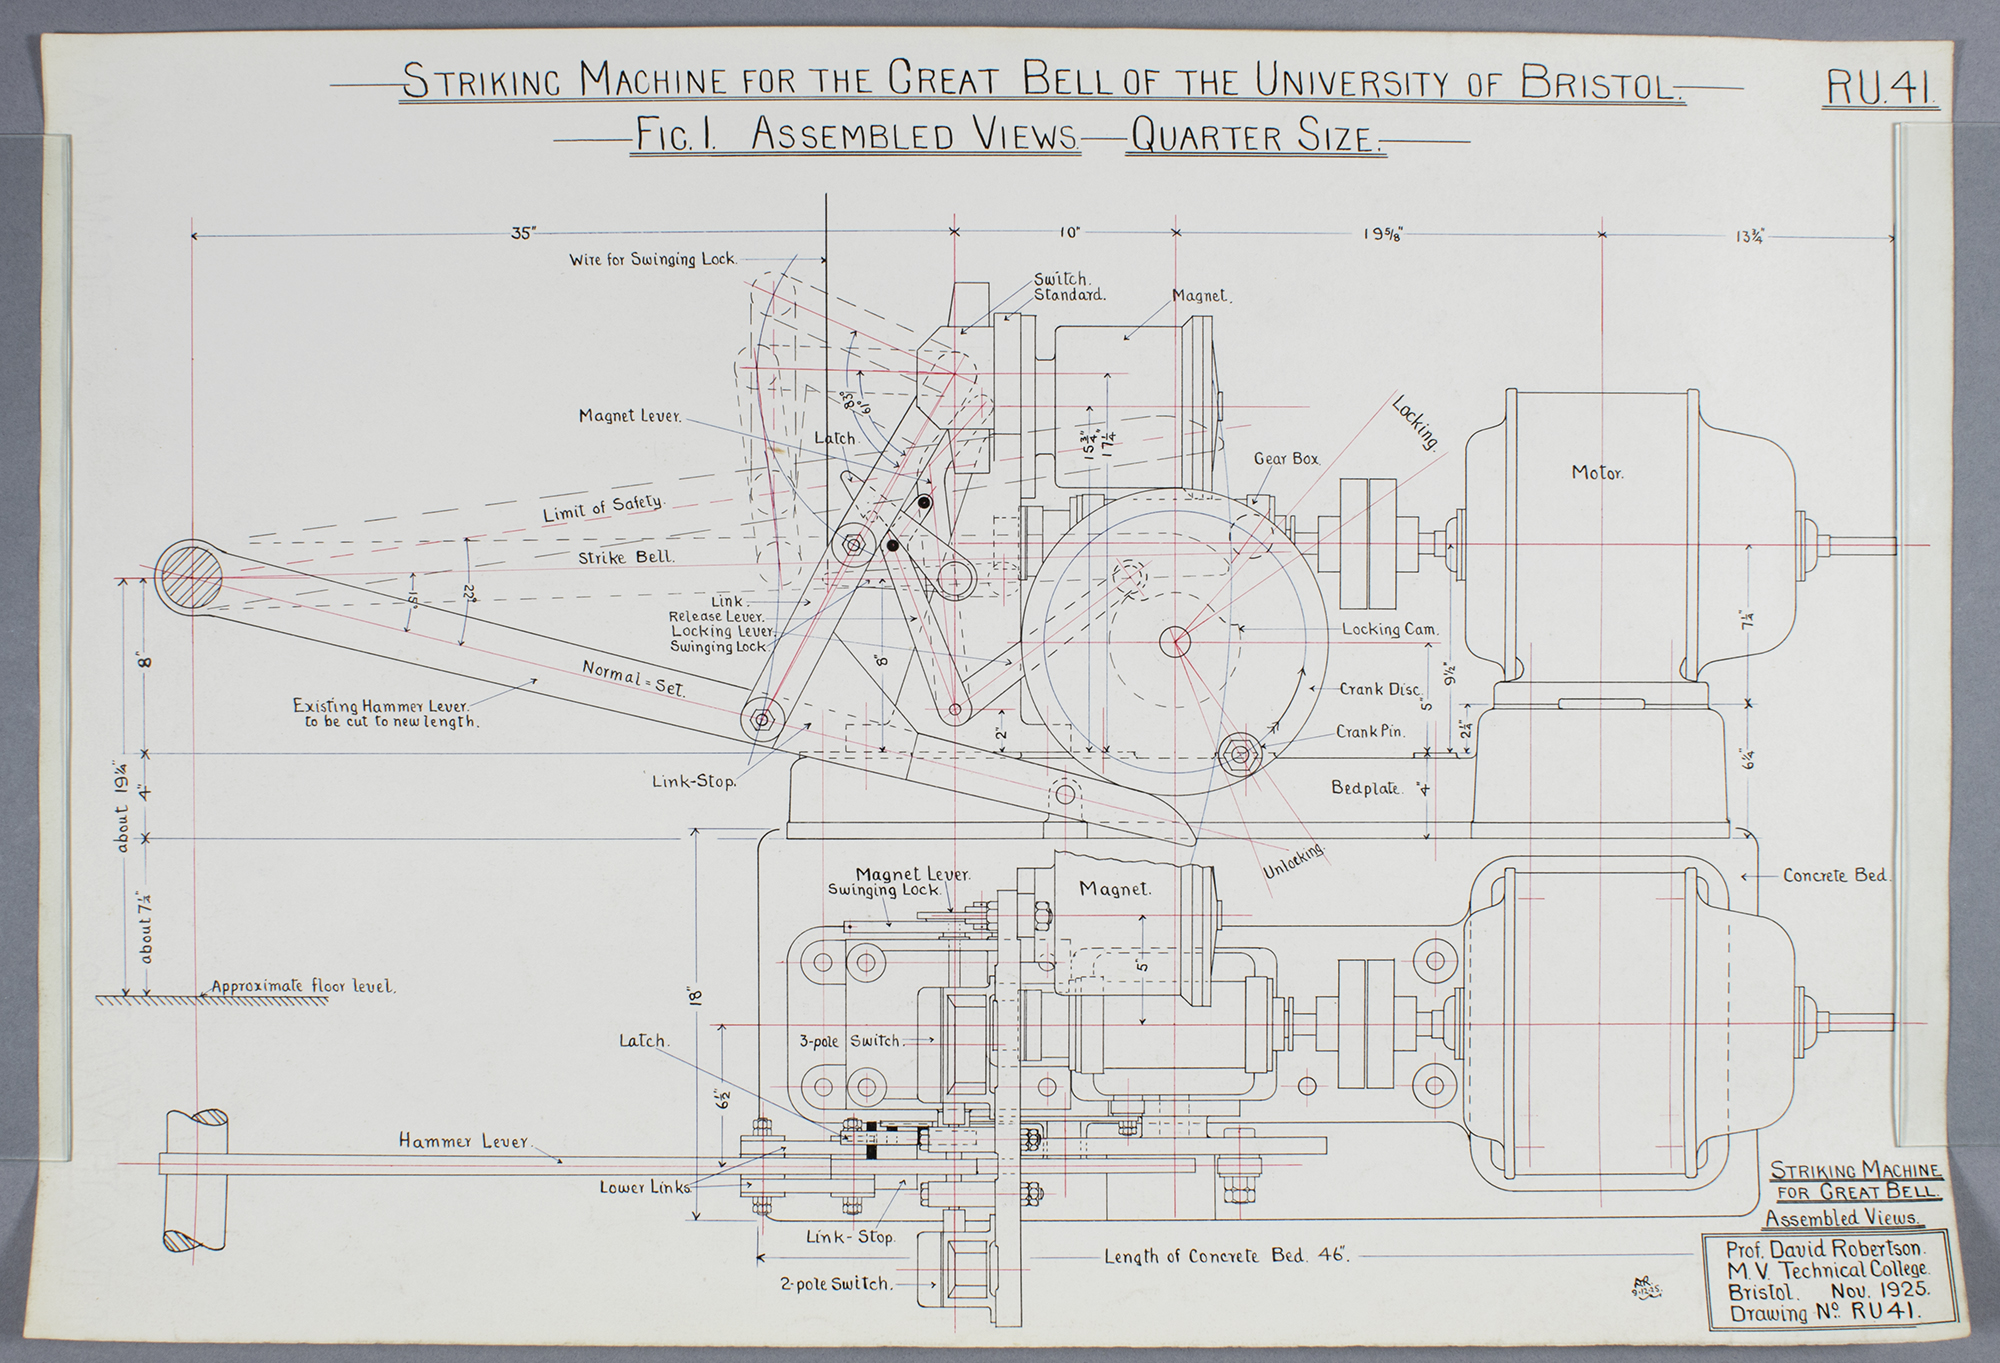
Task: Click the 'Concrete Bed' label on right
Action: coord(1835,876)
